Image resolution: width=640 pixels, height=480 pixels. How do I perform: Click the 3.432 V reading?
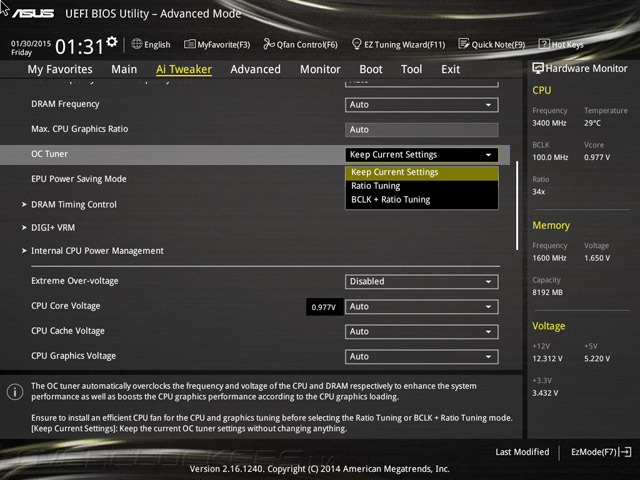[545, 393]
